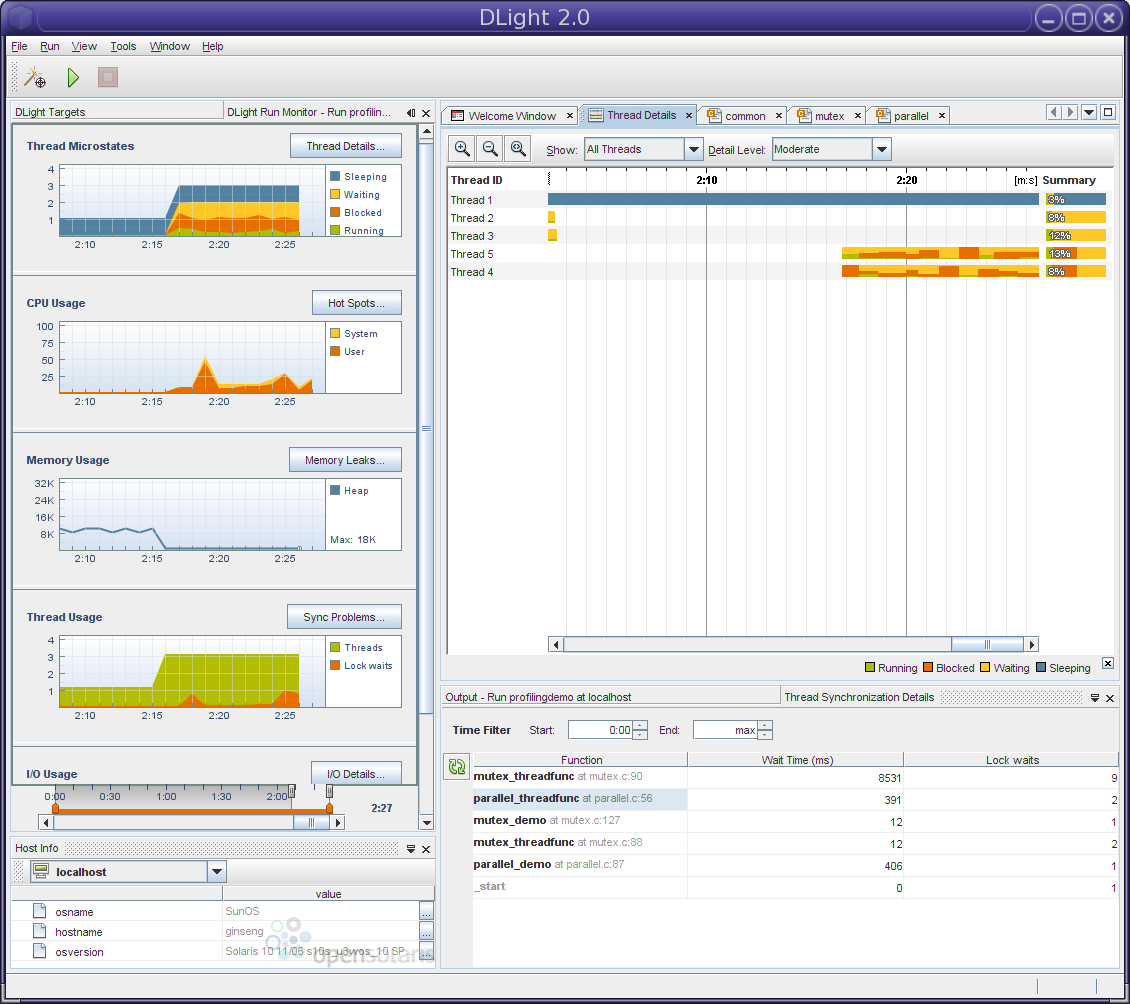1130x1004 pixels.
Task: Click the document icon beside osversion
Action: click(40, 951)
